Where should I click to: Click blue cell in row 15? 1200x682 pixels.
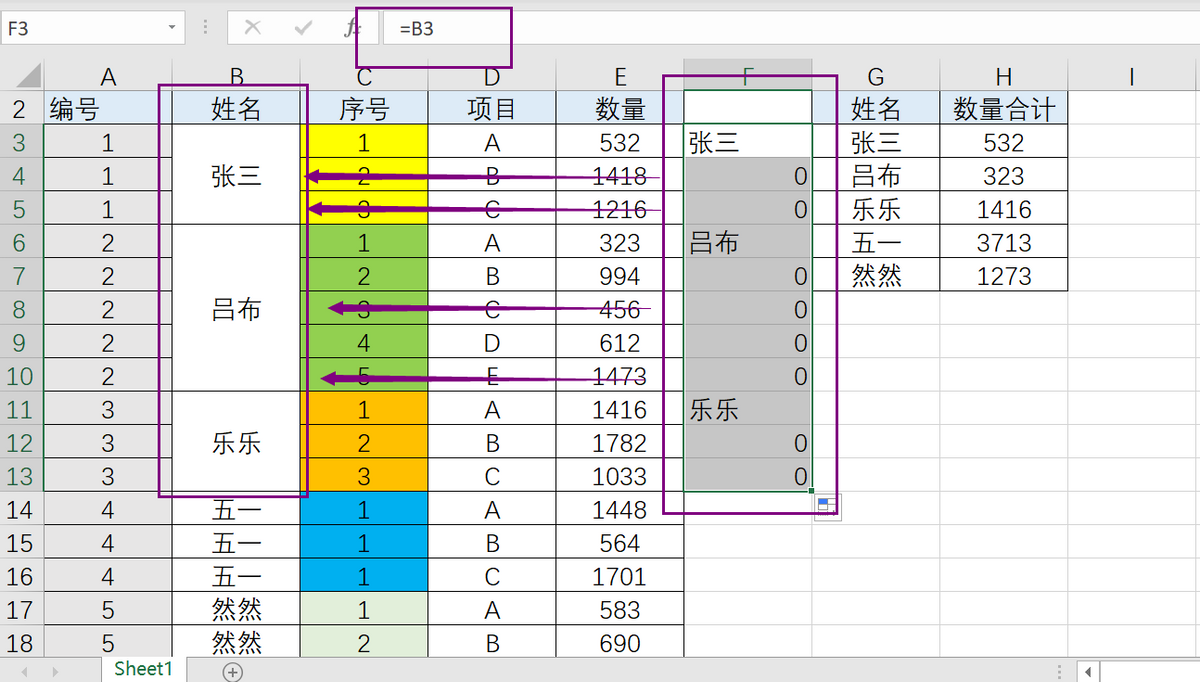pos(364,542)
